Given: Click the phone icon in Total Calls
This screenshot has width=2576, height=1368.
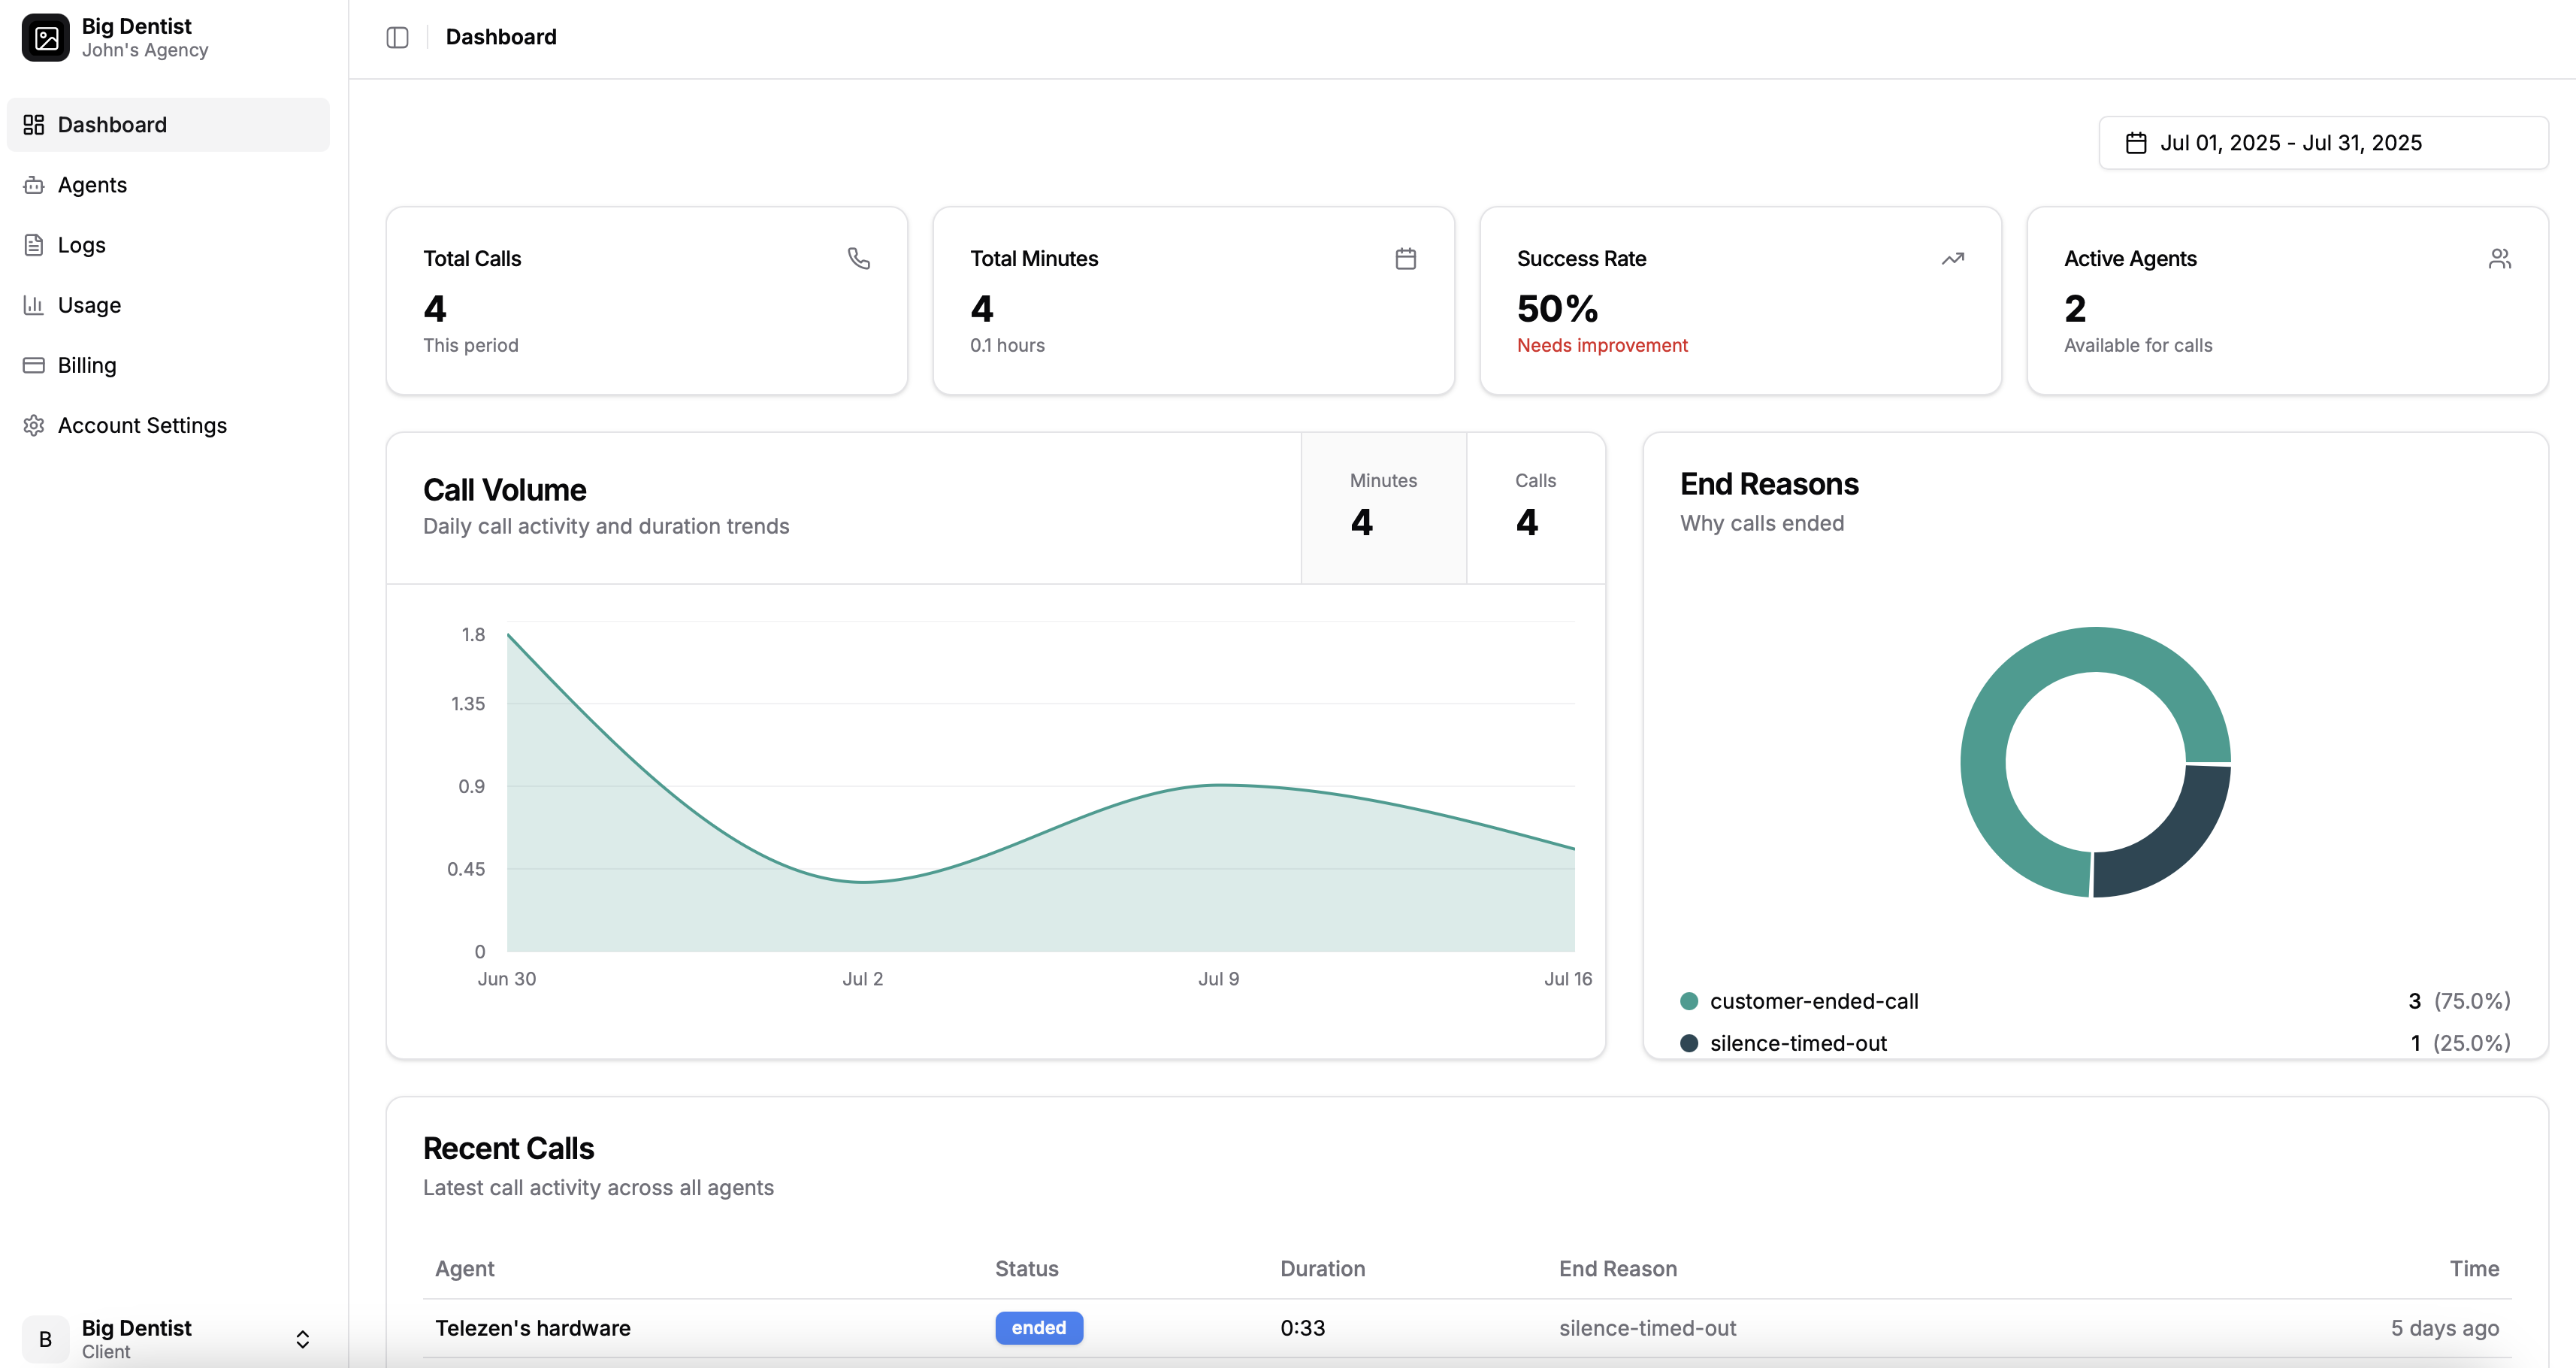Looking at the screenshot, I should click(858, 259).
